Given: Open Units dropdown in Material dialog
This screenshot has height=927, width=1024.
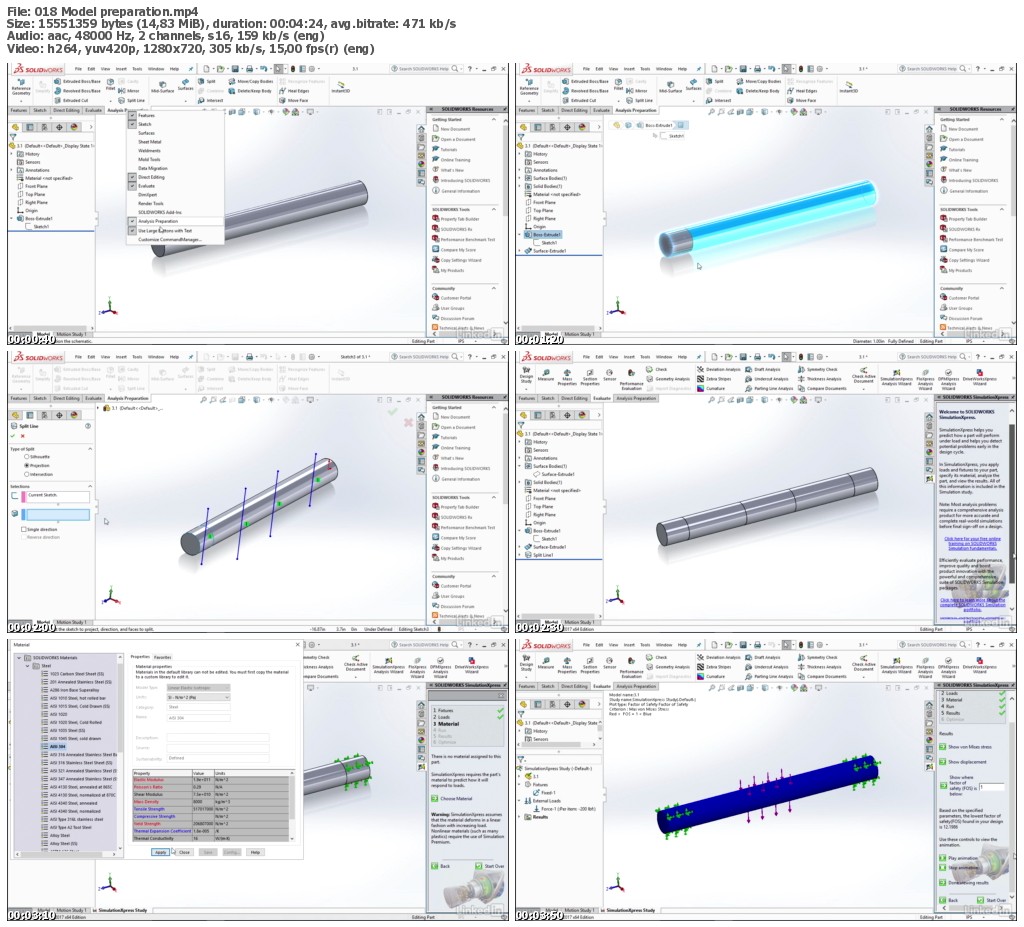Looking at the screenshot, I should pos(198,698).
